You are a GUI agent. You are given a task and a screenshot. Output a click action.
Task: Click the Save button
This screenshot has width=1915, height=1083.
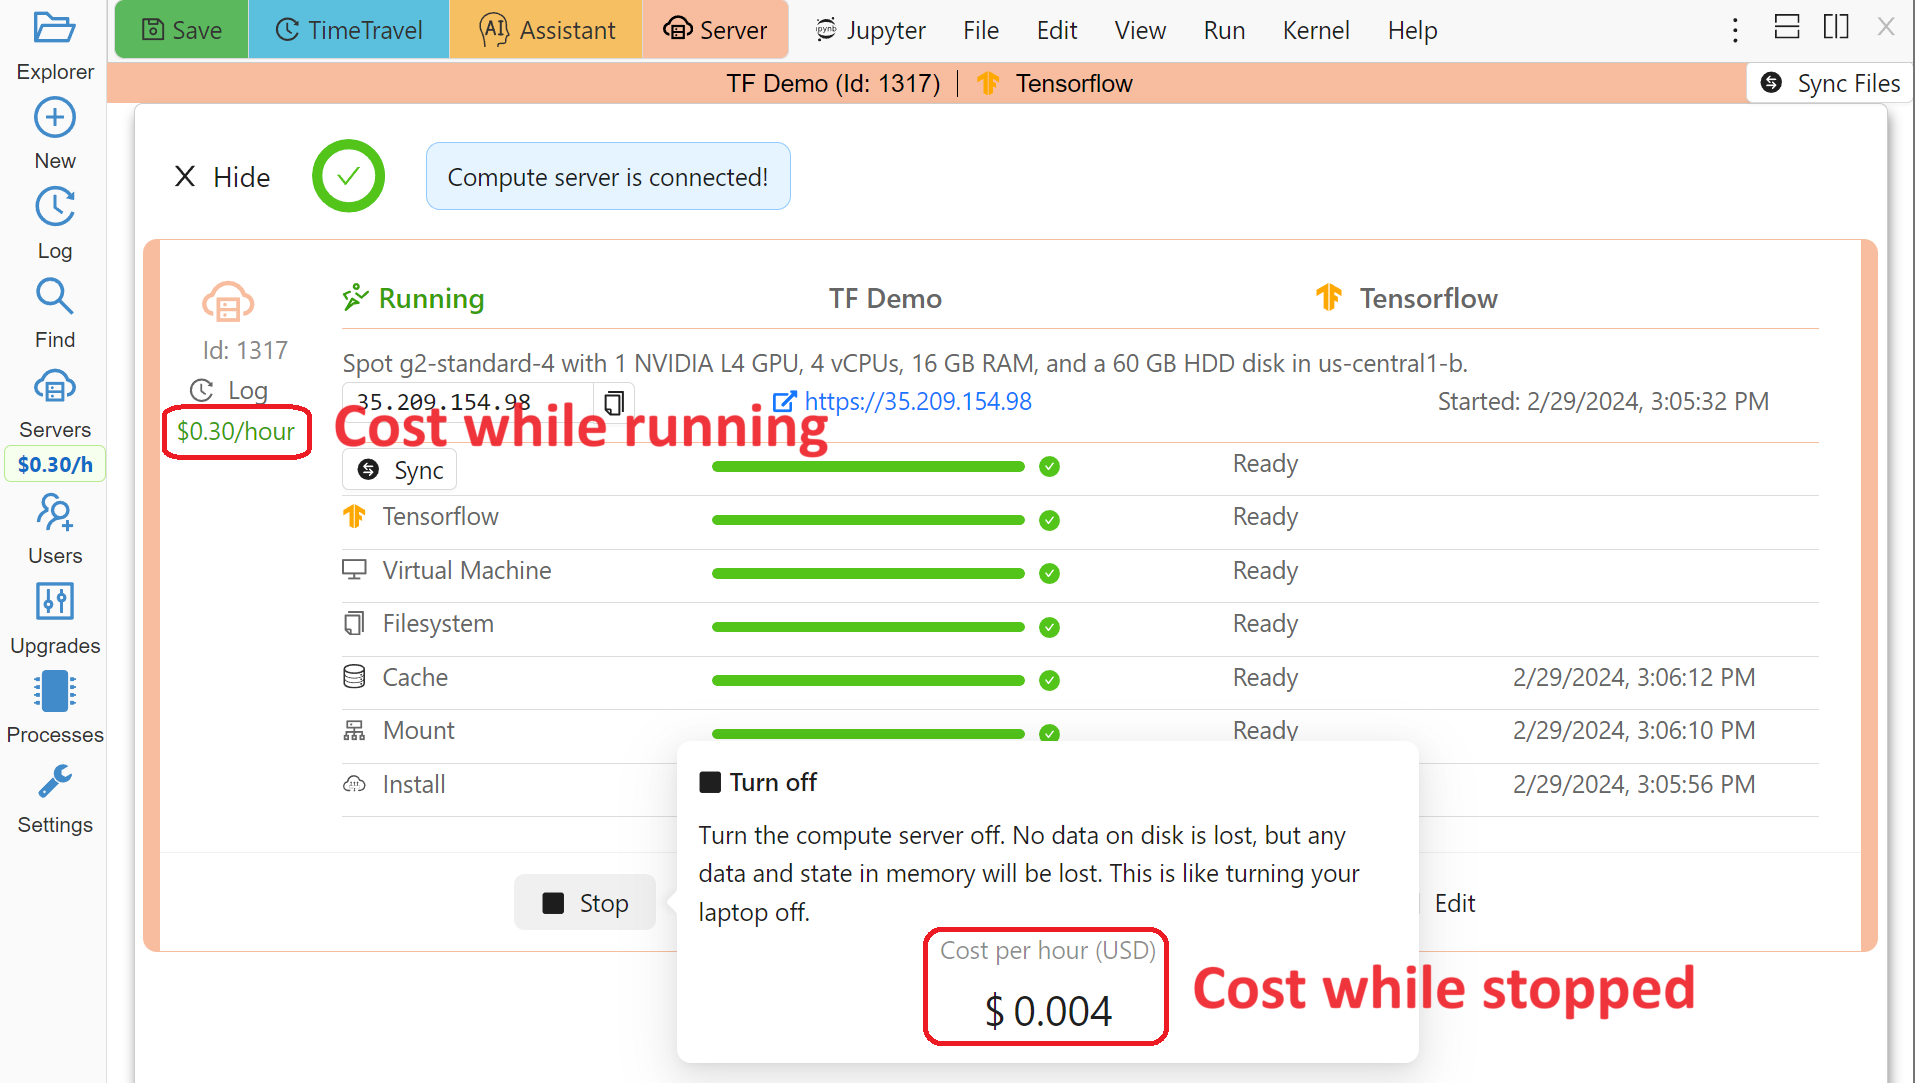point(181,30)
